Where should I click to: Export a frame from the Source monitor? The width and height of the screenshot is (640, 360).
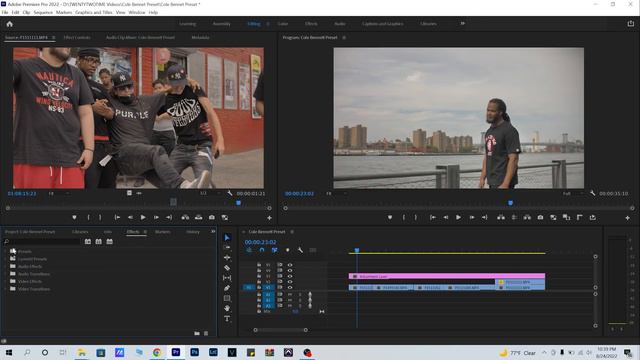pos(212,218)
